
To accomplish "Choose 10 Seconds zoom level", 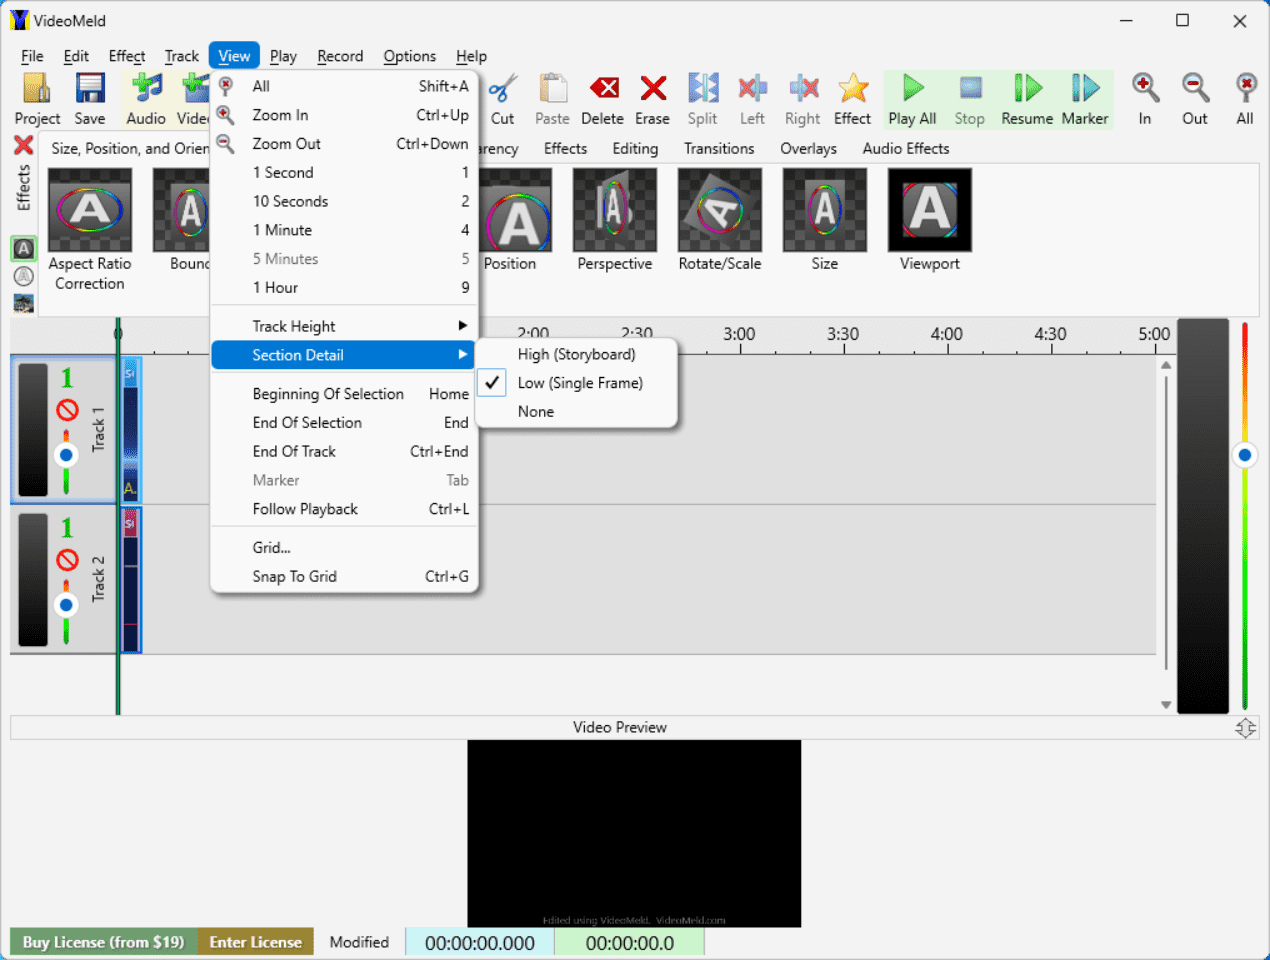I will tap(345, 201).
